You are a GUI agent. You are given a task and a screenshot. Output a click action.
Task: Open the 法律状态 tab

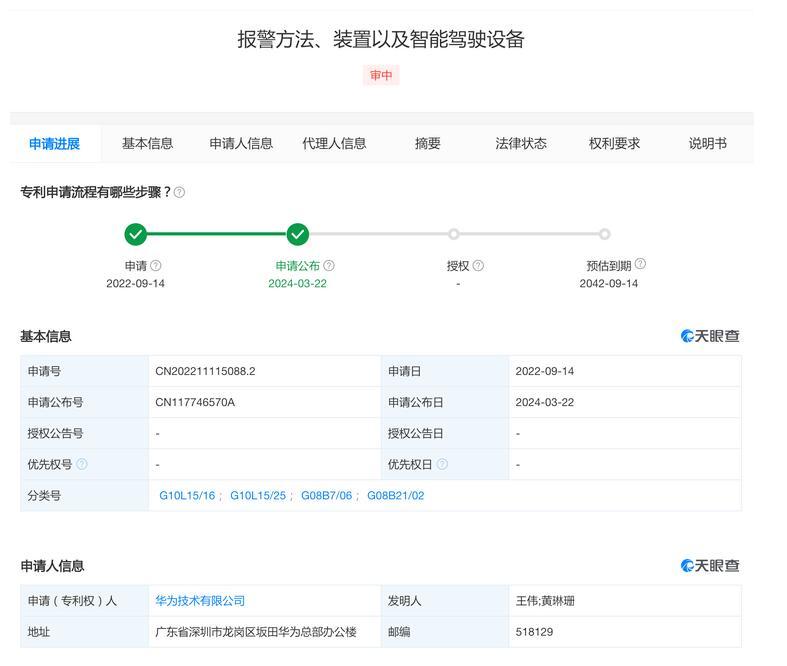pos(521,144)
